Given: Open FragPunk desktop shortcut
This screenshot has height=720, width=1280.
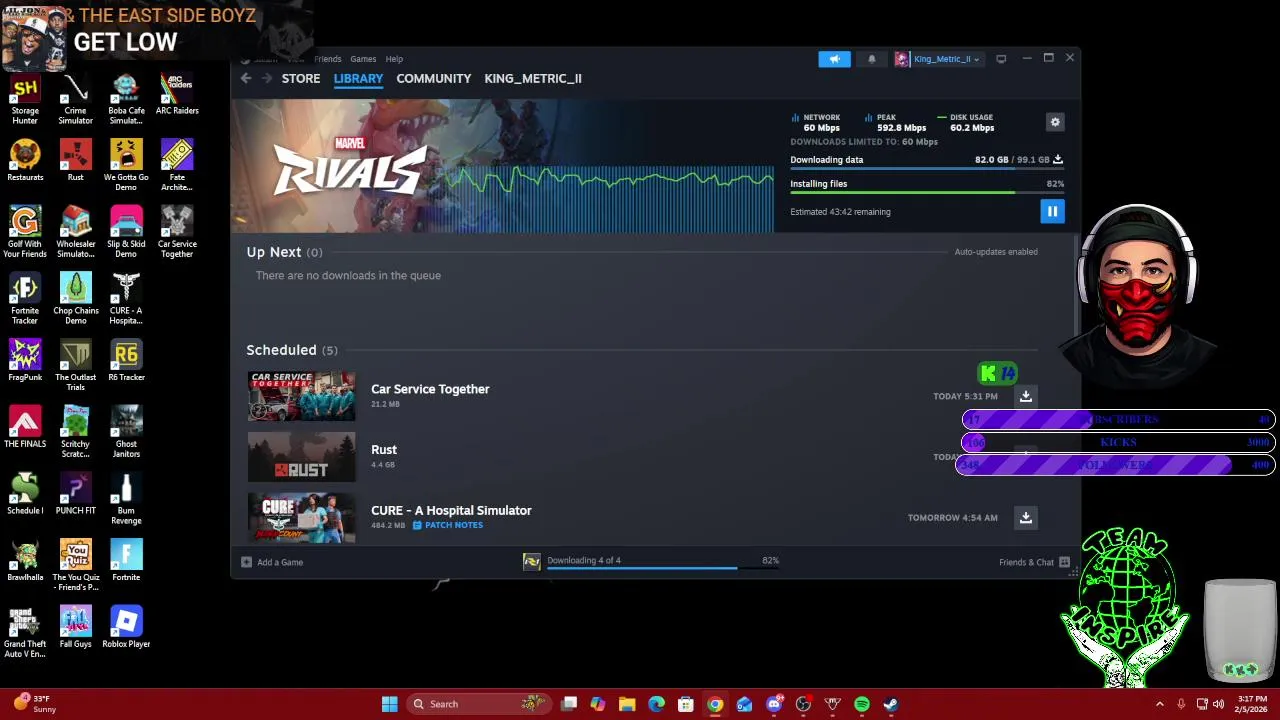Looking at the screenshot, I should point(25,361).
